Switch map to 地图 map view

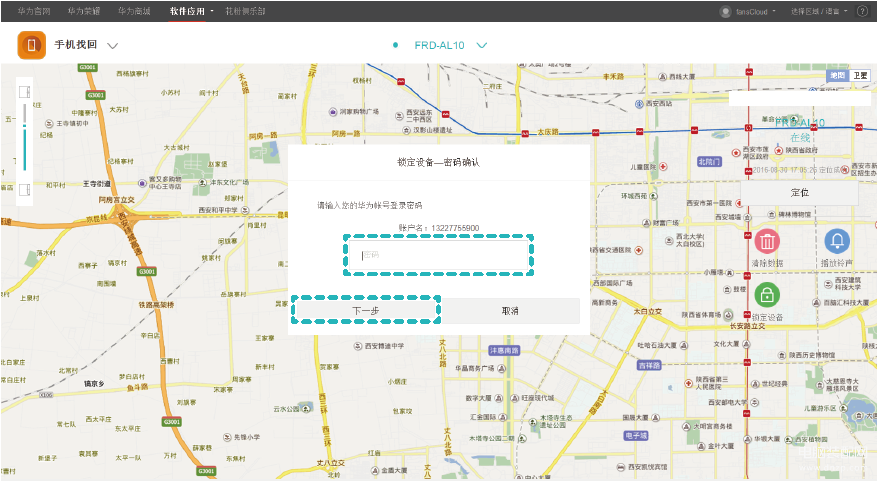click(838, 76)
